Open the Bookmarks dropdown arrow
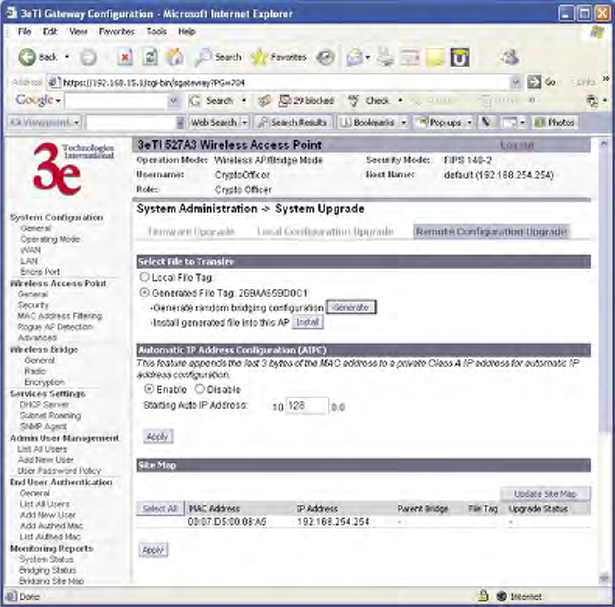Screen dimensions: 615x607 pos(404,123)
